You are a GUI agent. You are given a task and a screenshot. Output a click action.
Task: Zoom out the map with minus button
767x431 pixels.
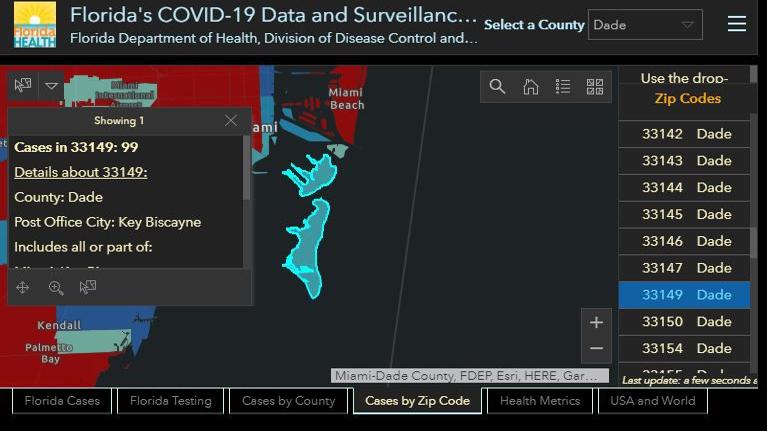(x=596, y=348)
